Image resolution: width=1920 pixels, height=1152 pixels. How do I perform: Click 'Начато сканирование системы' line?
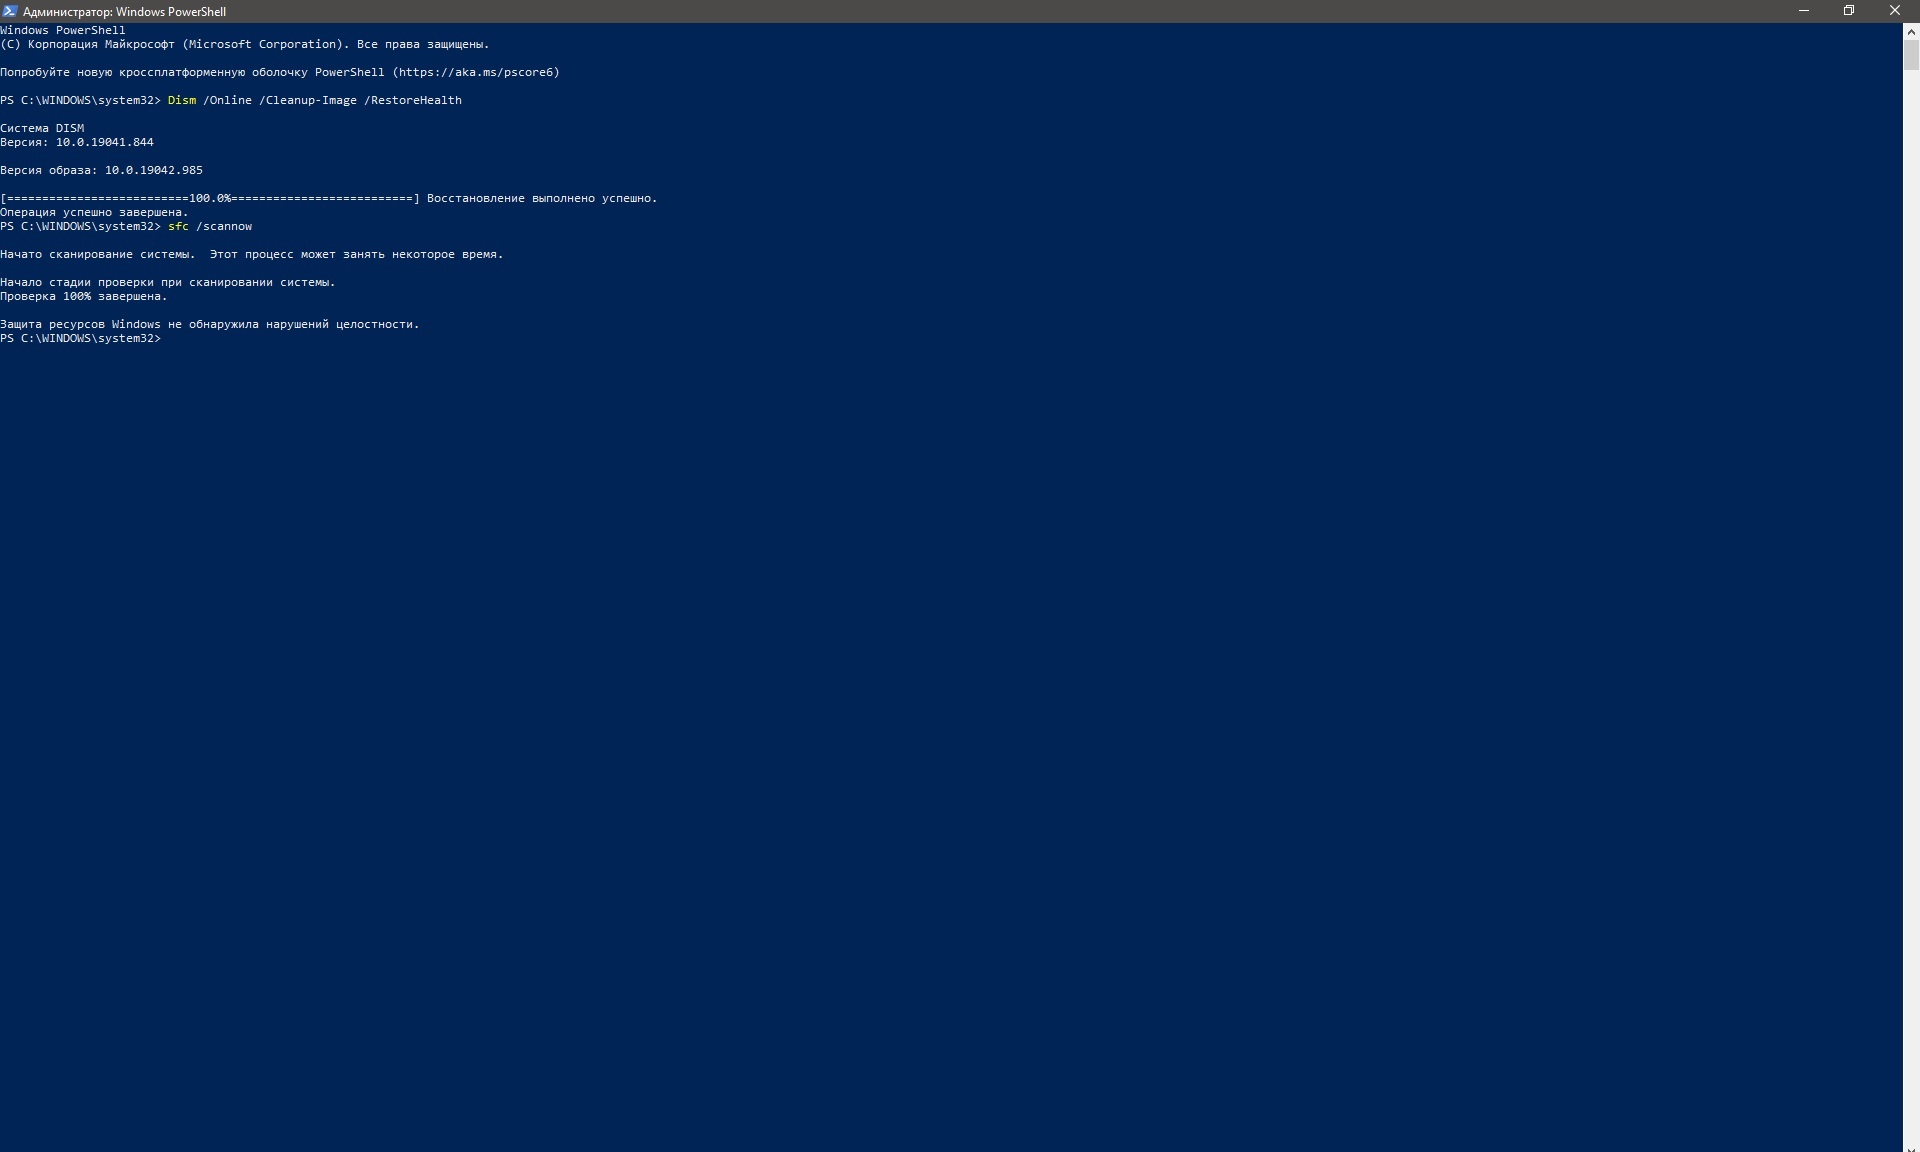252,254
